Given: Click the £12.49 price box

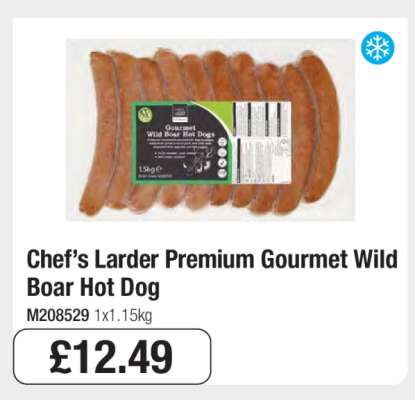Looking at the screenshot, I should [x=112, y=357].
